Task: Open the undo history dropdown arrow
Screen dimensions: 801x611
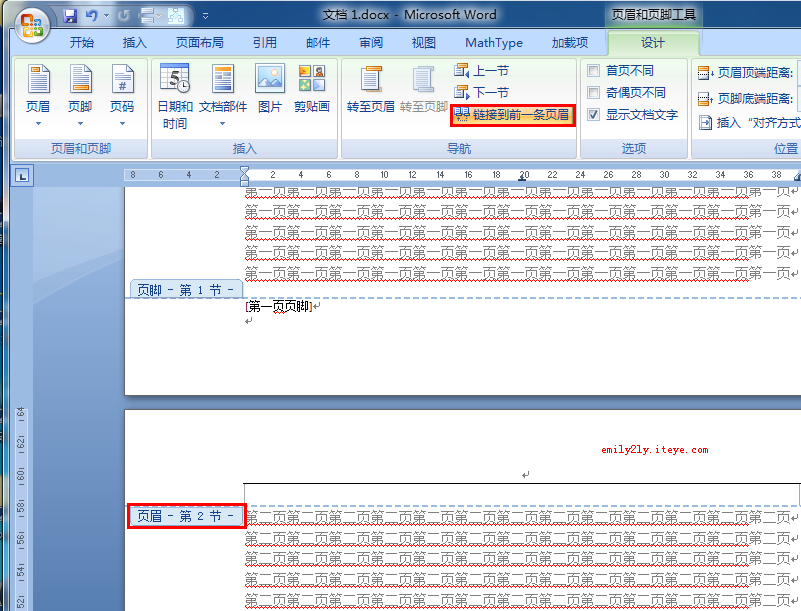Action: (x=106, y=16)
